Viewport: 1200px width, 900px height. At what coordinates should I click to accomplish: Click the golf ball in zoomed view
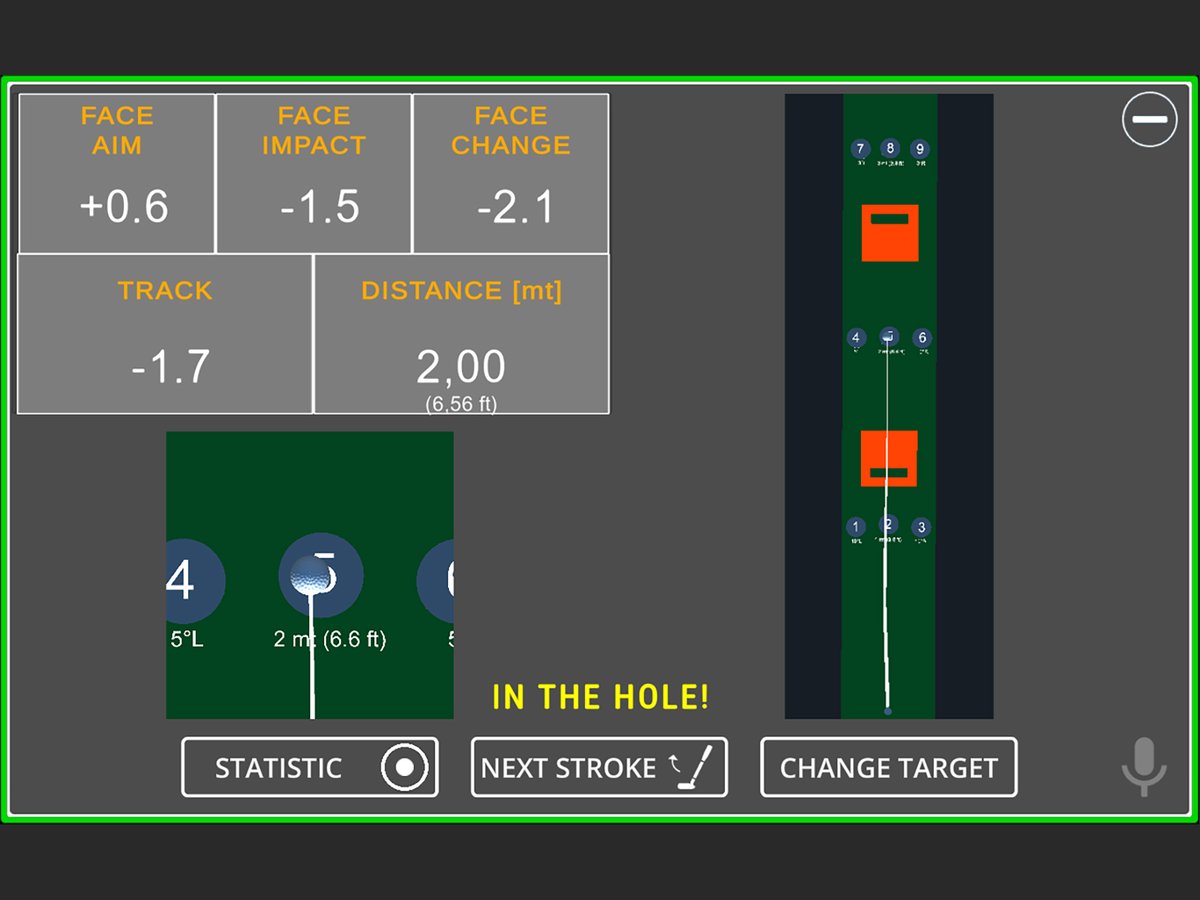pyautogui.click(x=310, y=575)
